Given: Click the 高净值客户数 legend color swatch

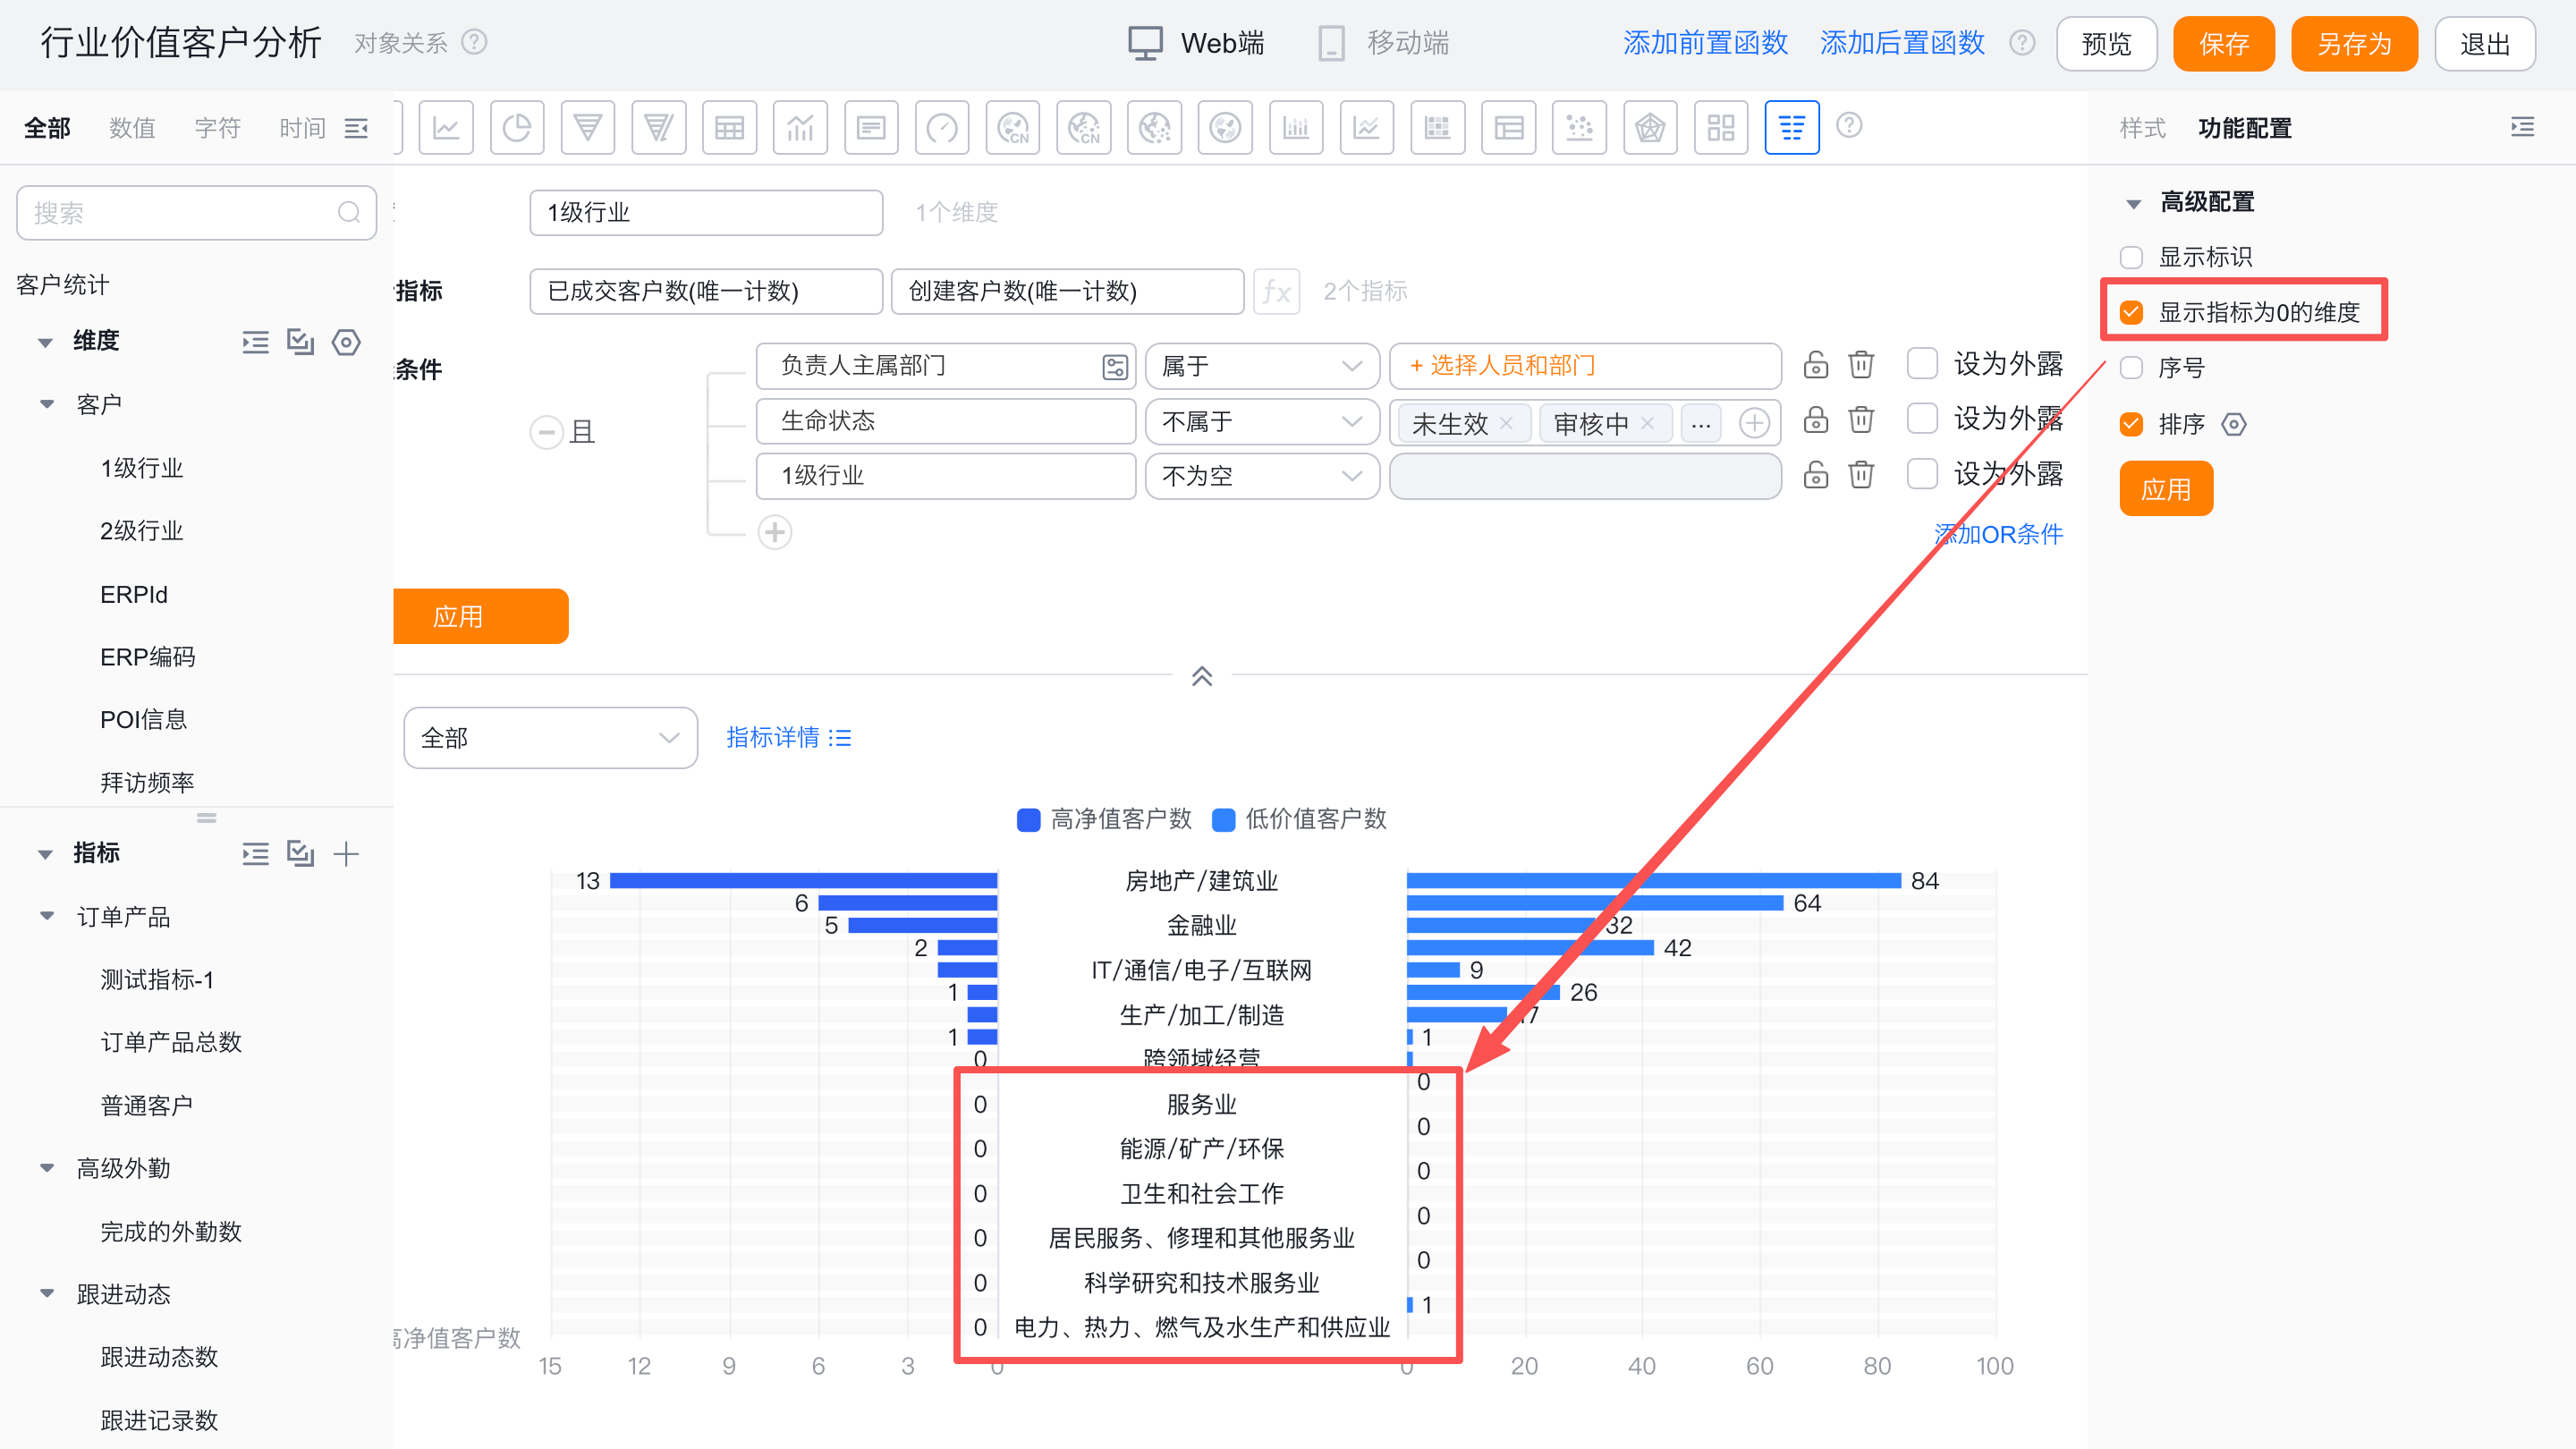Looking at the screenshot, I should [1028, 820].
